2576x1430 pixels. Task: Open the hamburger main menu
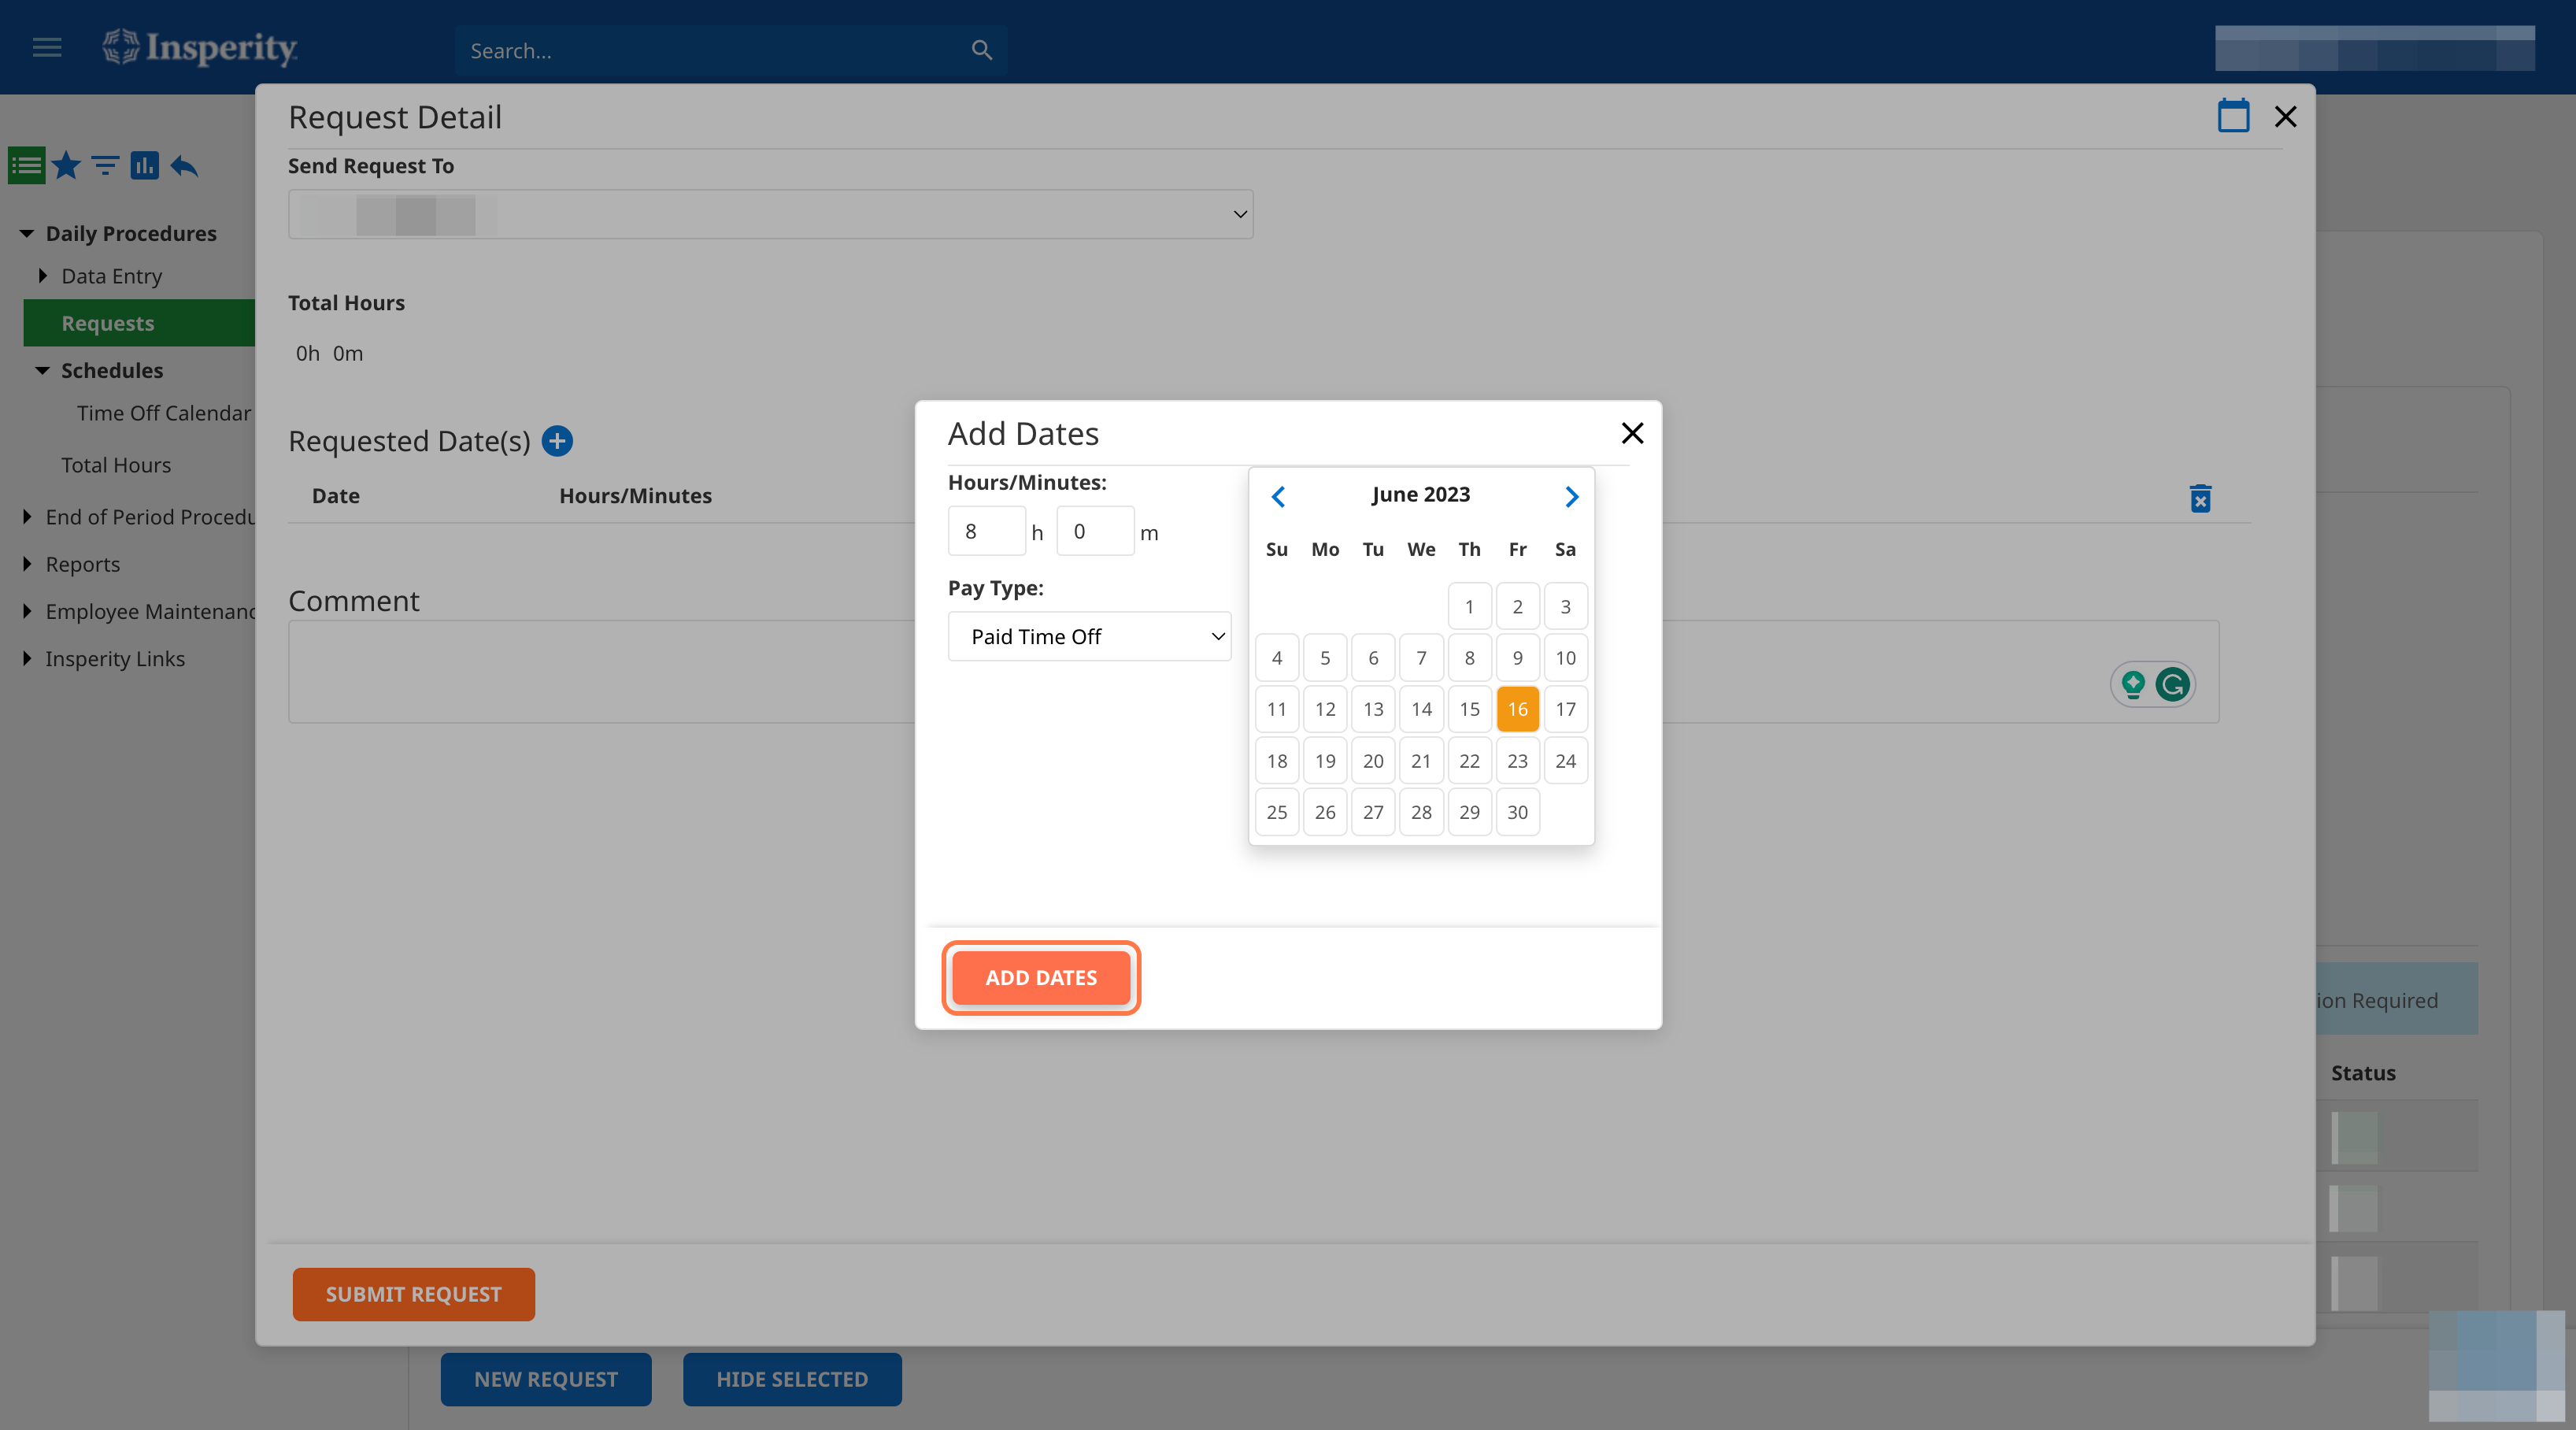tap(47, 47)
